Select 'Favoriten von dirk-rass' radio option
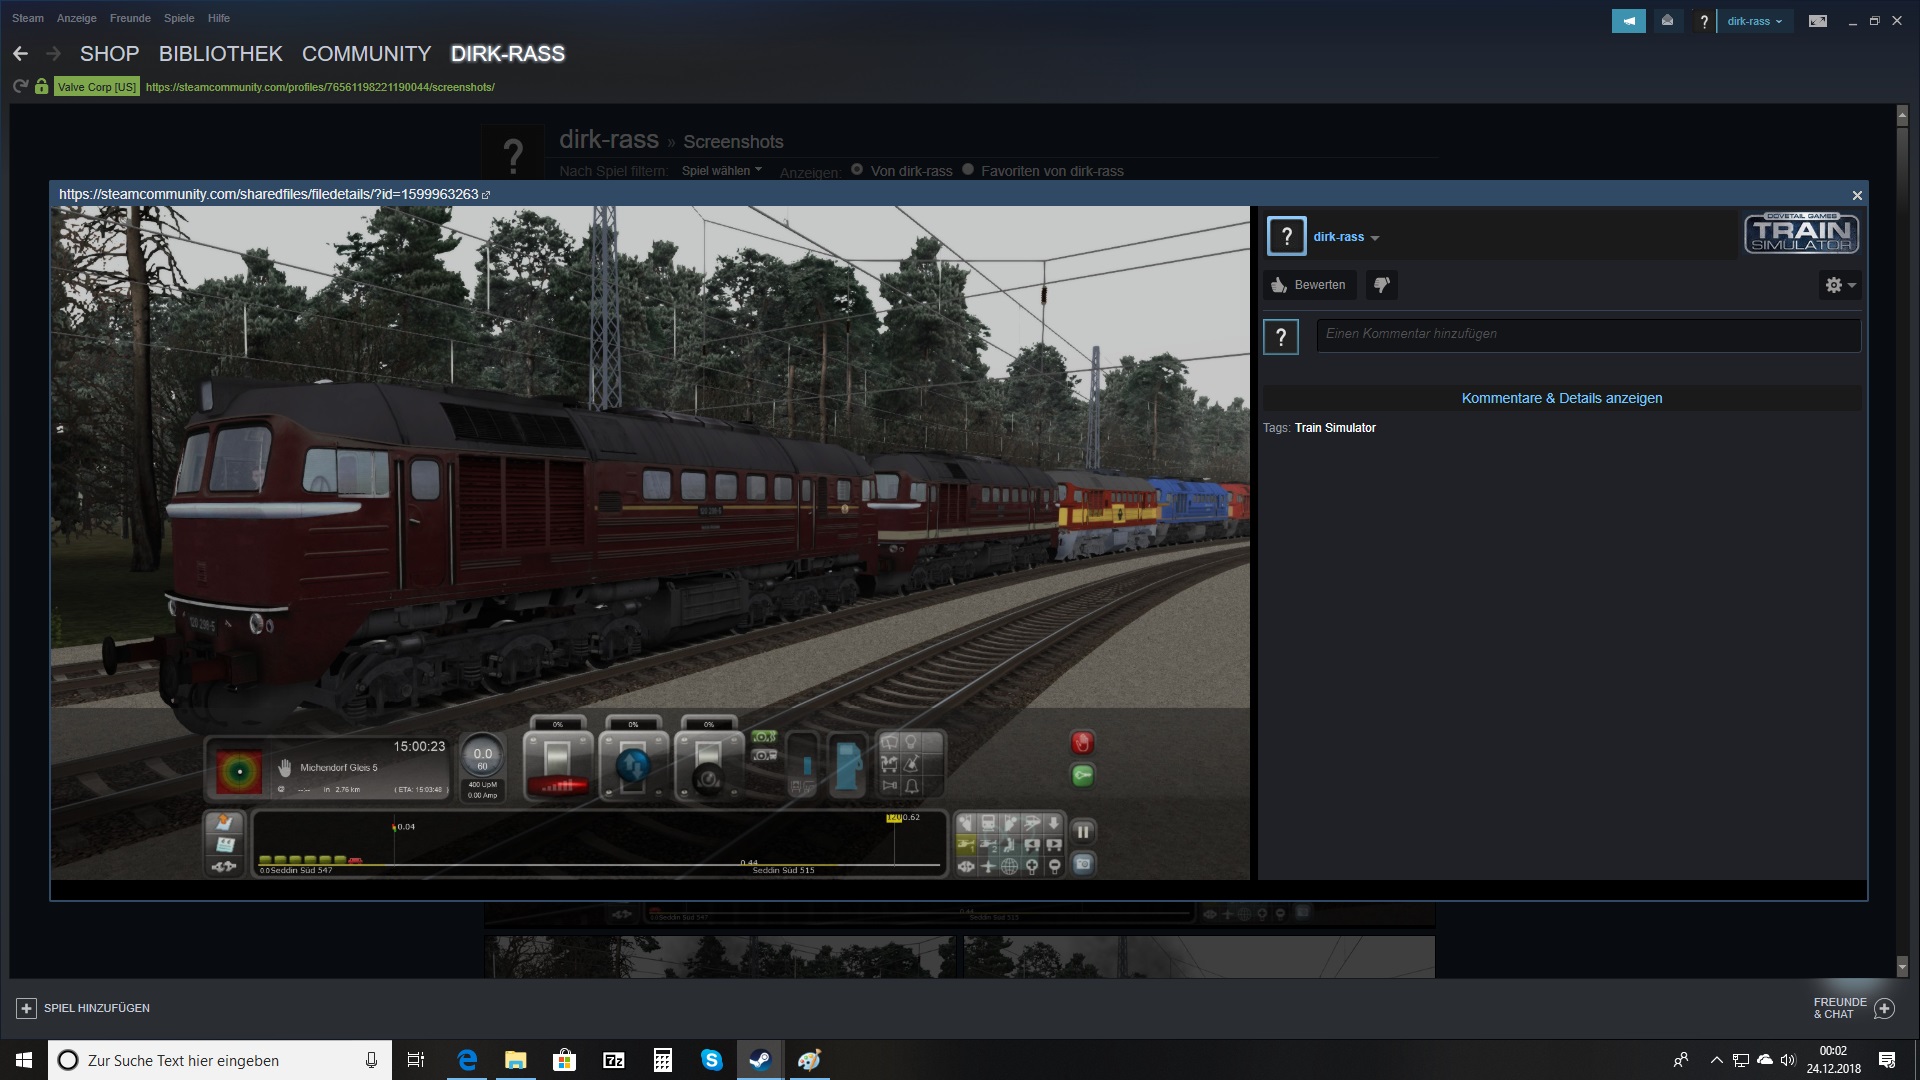 pos(968,170)
